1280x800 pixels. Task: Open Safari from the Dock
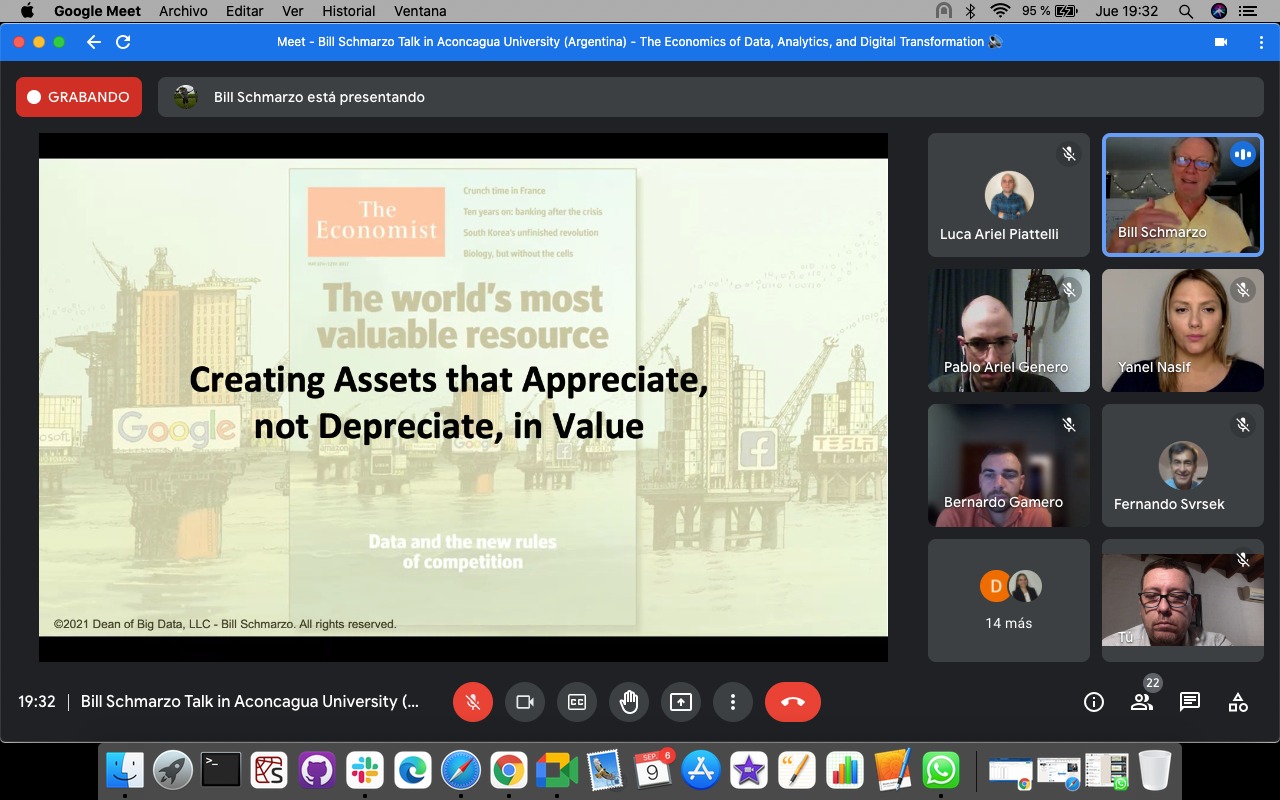tap(461, 770)
